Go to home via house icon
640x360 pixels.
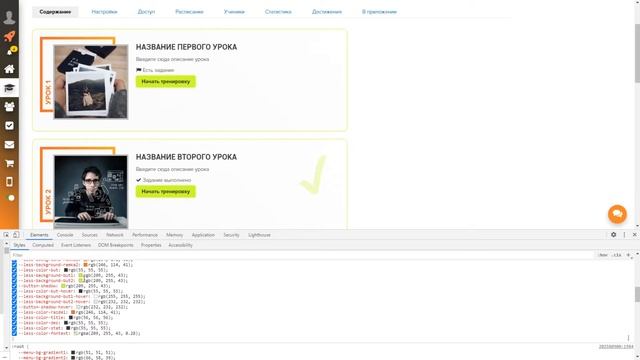[x=9, y=69]
